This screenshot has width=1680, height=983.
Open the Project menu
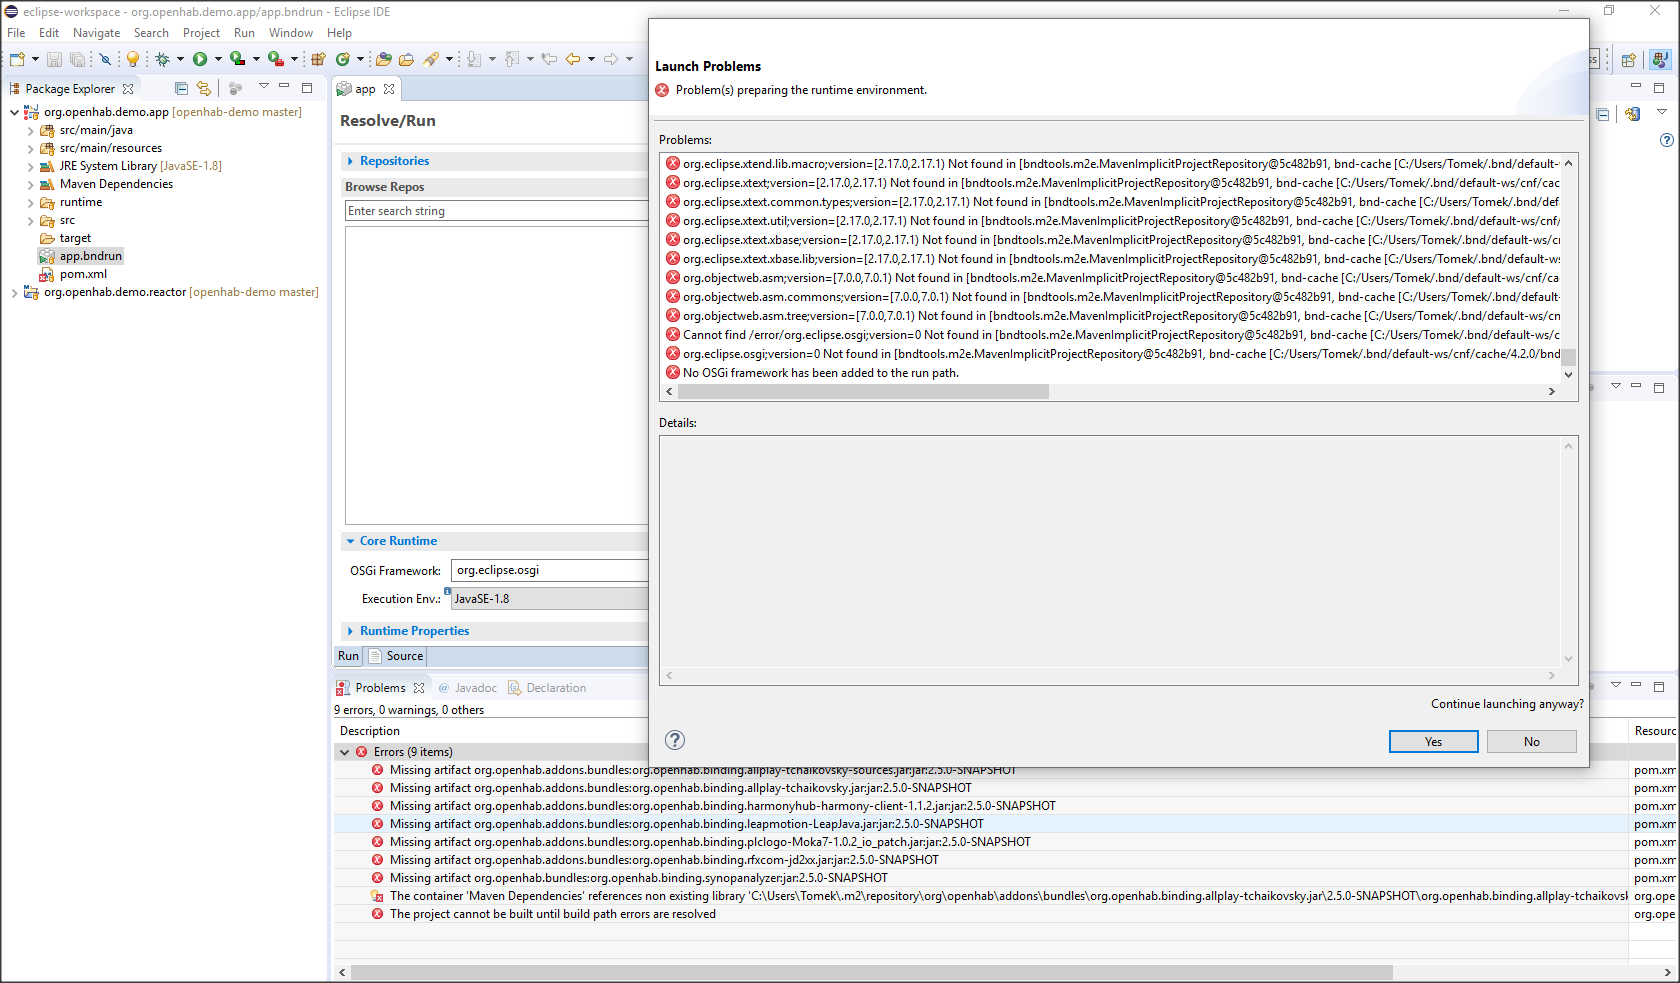point(201,33)
